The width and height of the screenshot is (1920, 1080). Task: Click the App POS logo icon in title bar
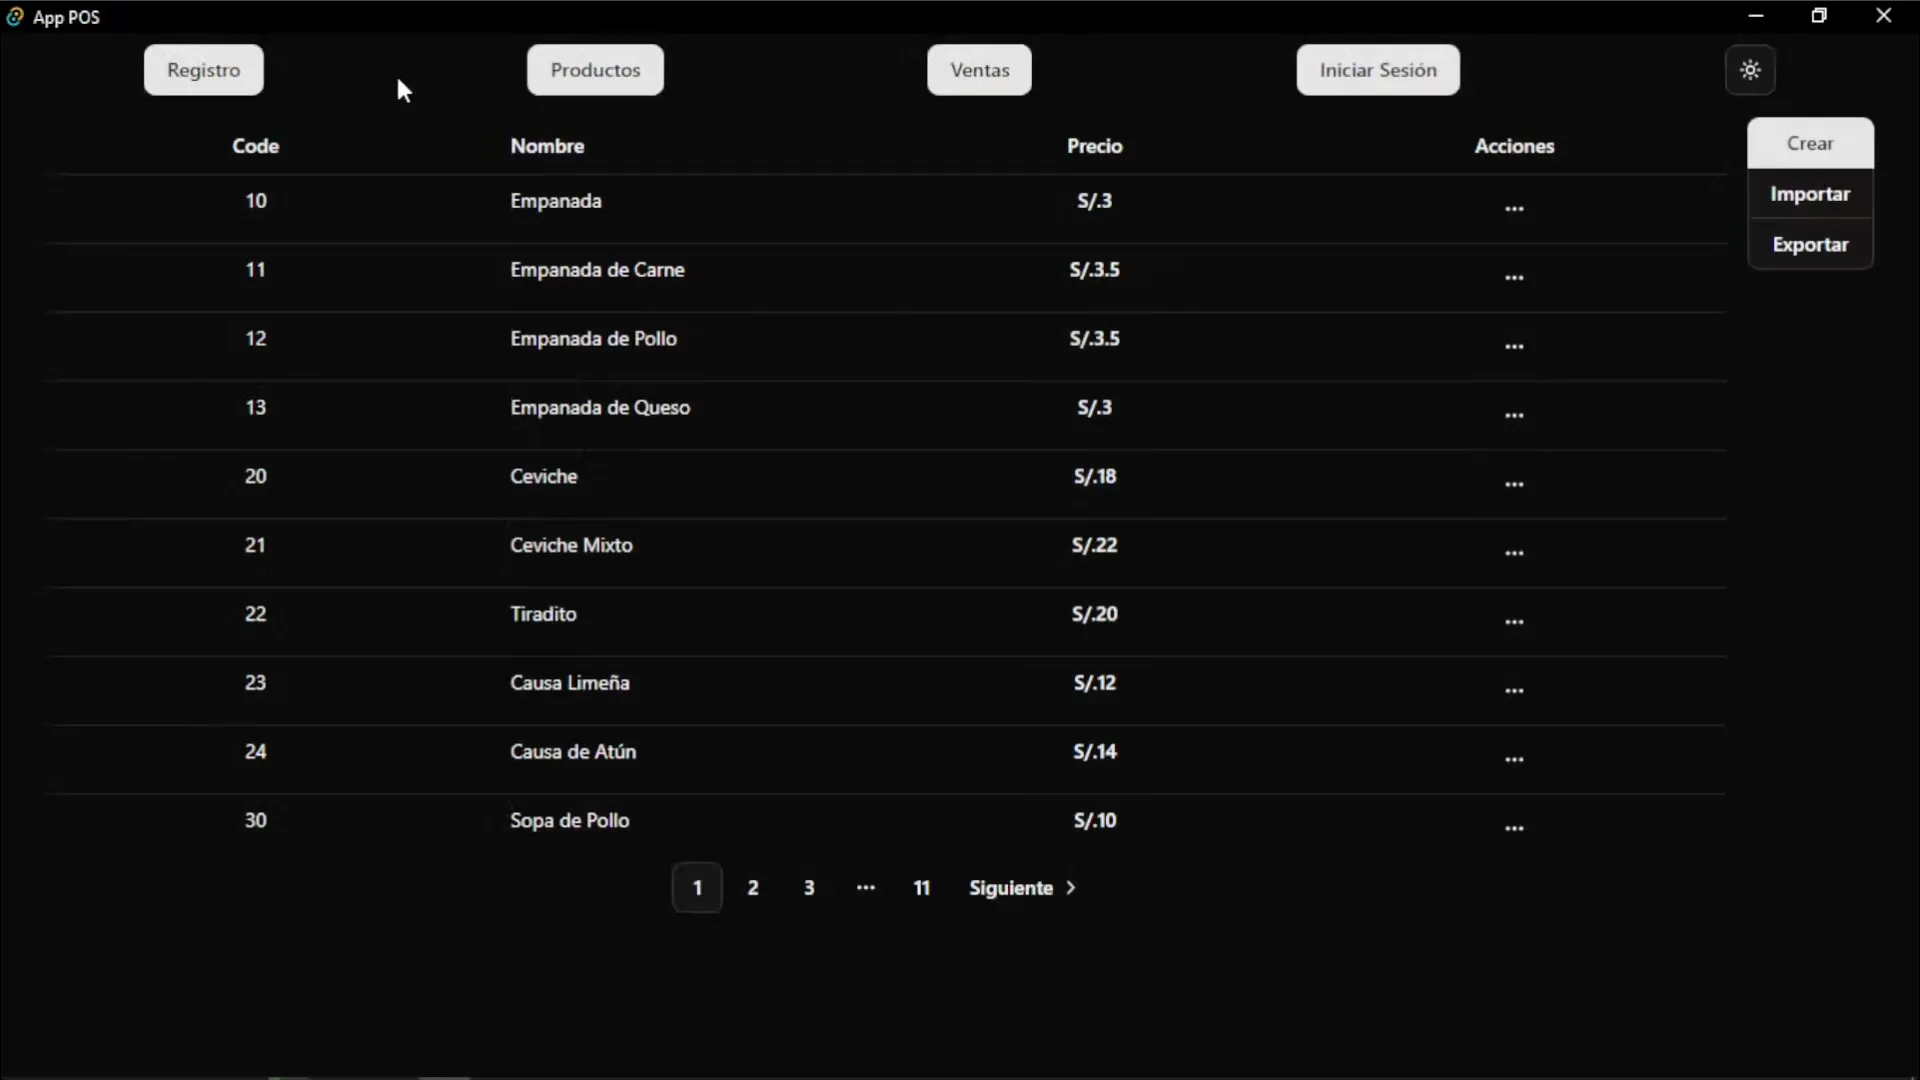coord(15,16)
